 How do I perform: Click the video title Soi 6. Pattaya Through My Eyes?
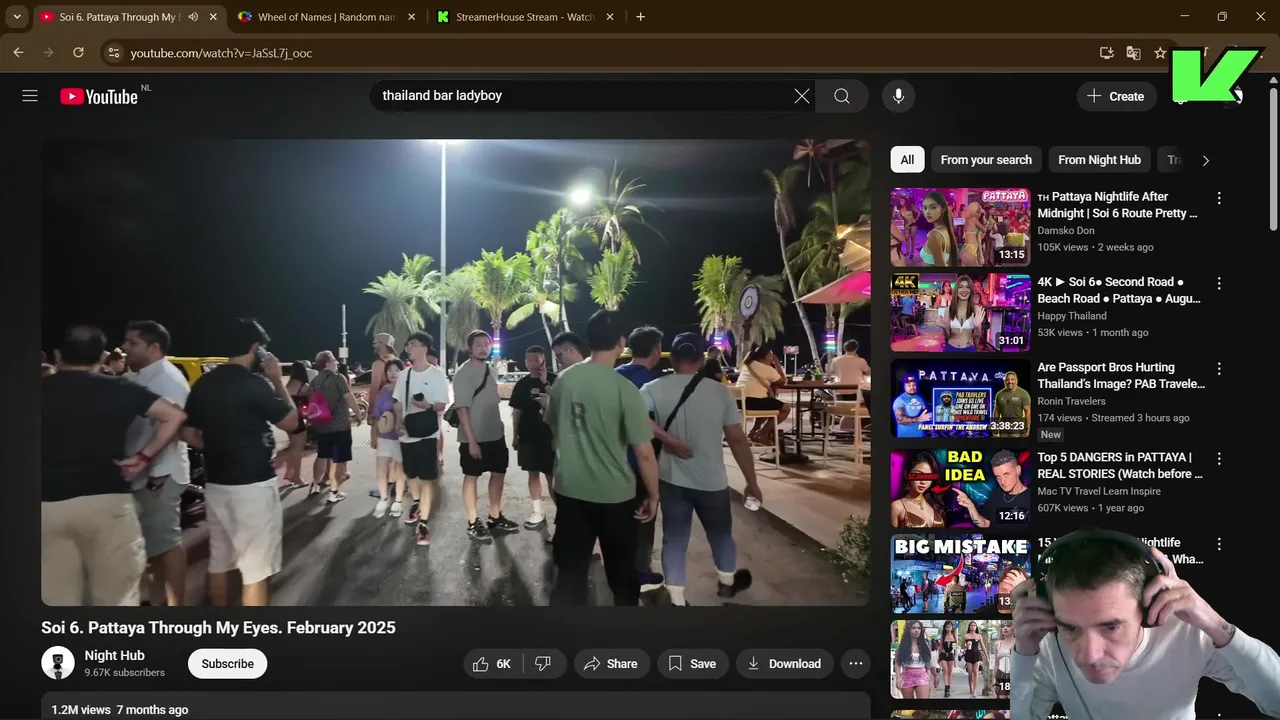point(218,628)
